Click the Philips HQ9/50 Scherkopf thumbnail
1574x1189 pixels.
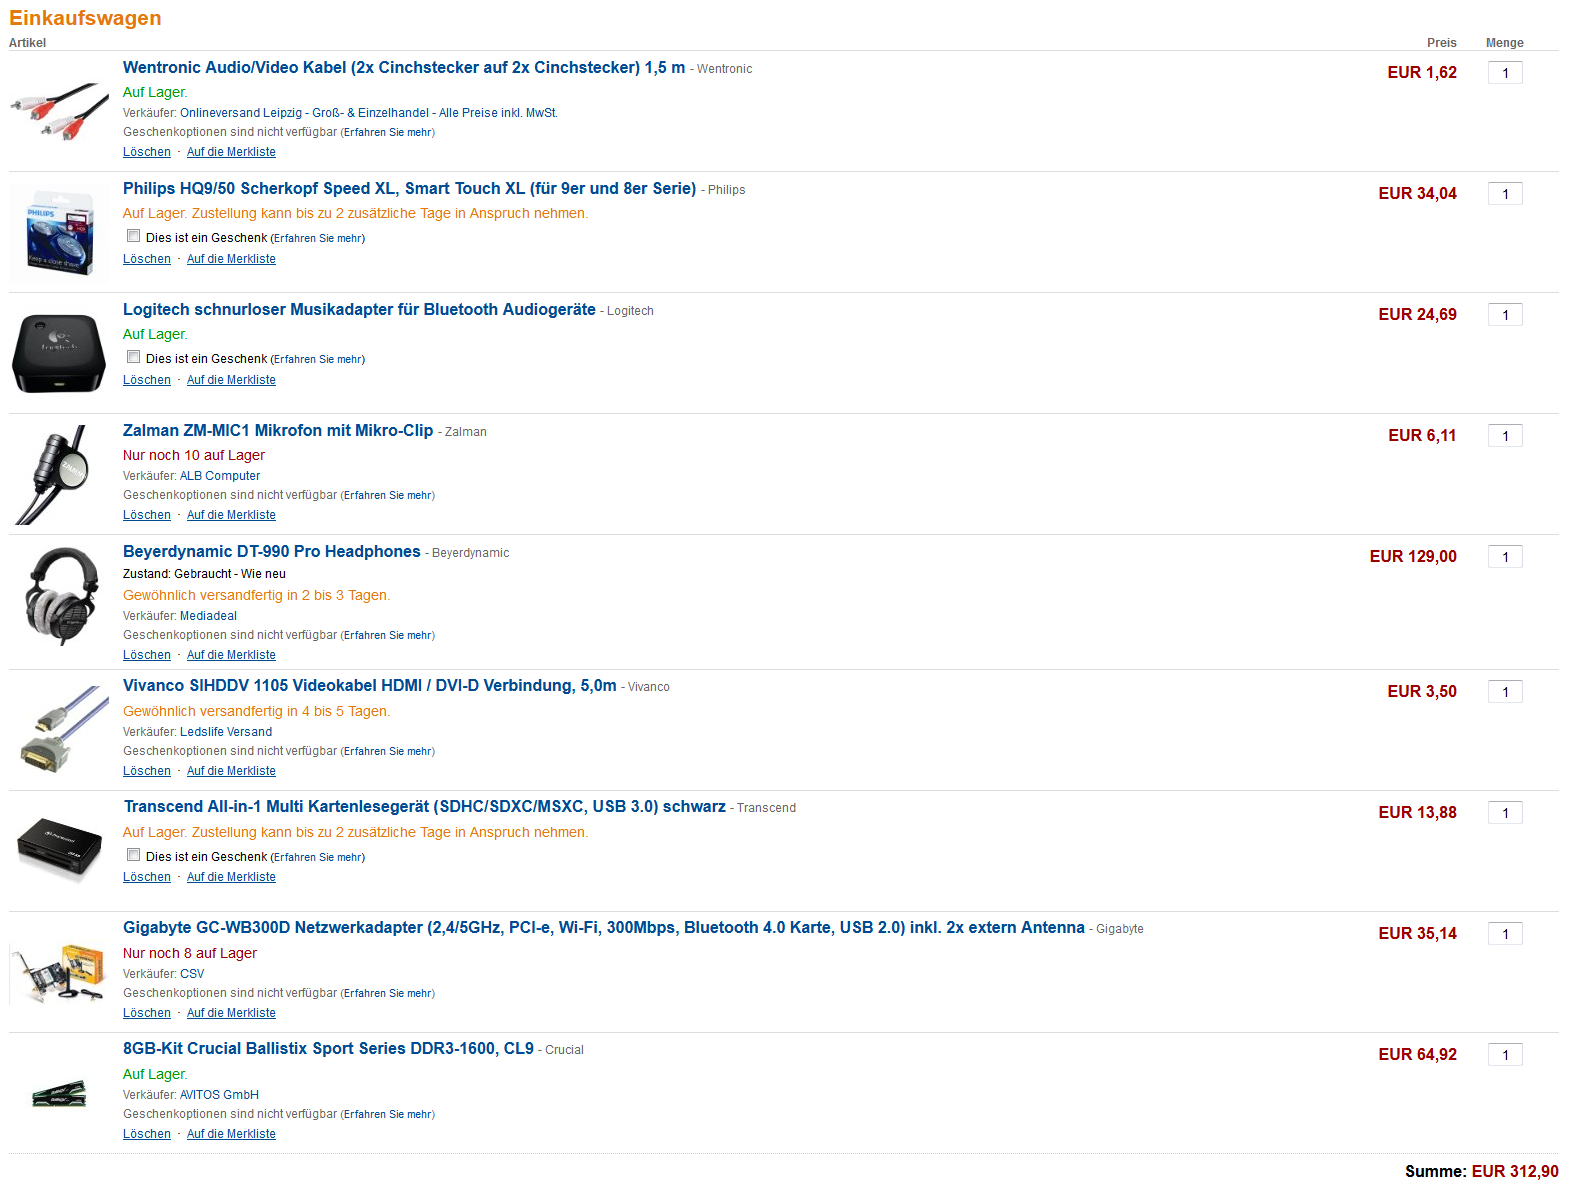(59, 232)
